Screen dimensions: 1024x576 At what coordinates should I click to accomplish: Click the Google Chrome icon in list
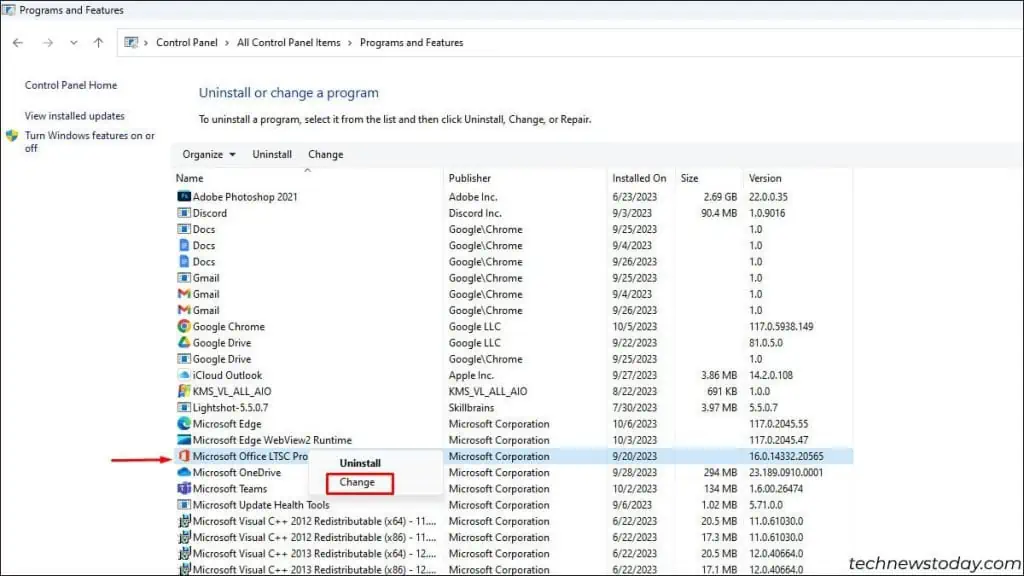[x=184, y=327]
